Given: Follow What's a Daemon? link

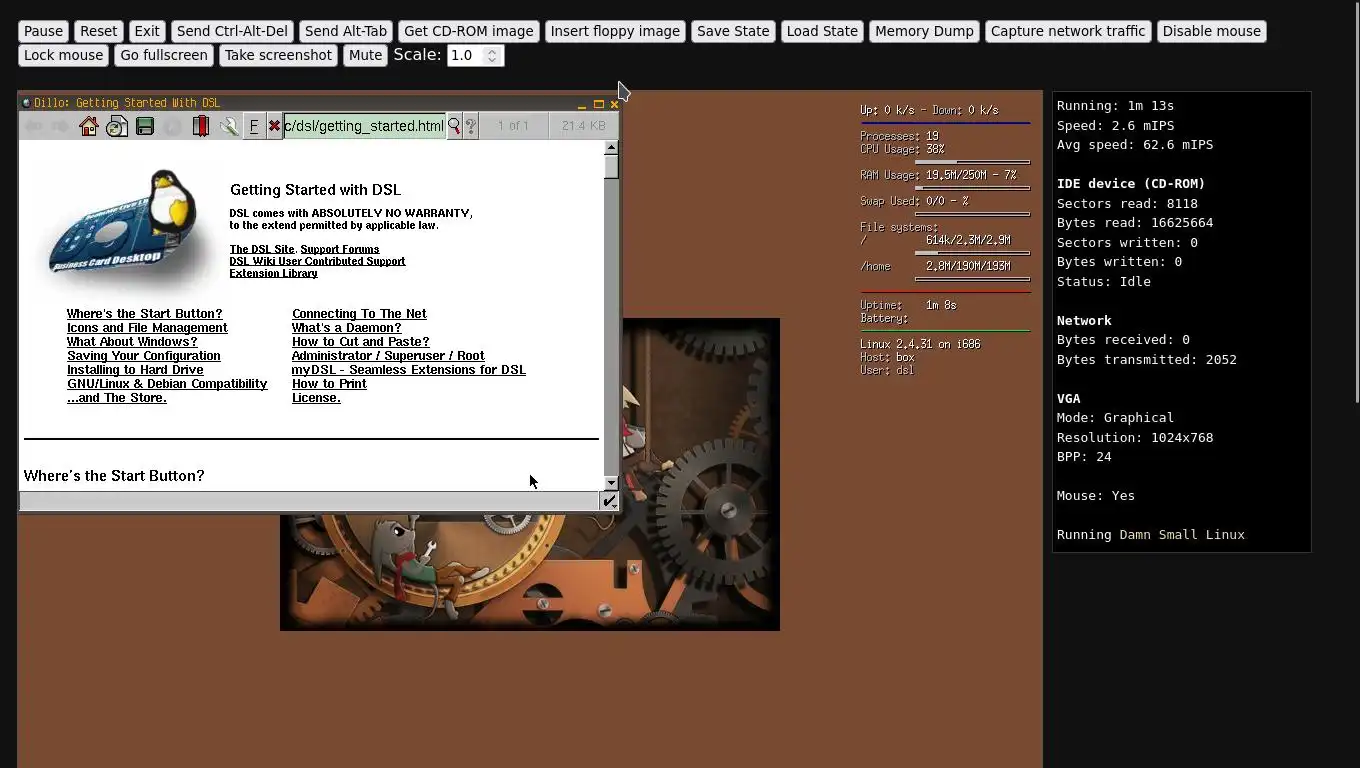Looking at the screenshot, I should click(x=346, y=328).
